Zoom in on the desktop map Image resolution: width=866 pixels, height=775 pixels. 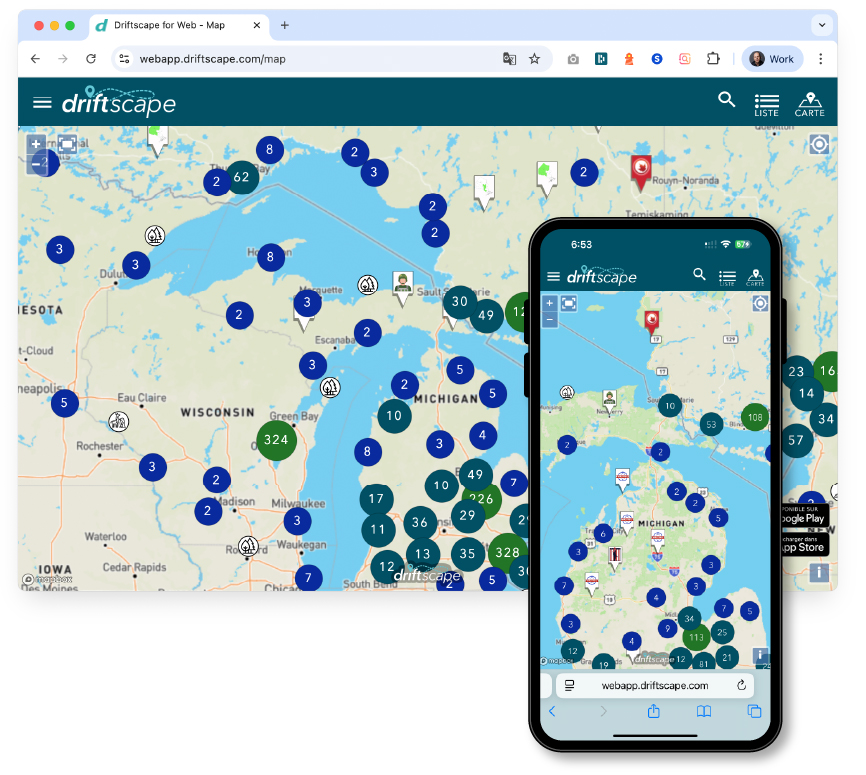tap(36, 144)
